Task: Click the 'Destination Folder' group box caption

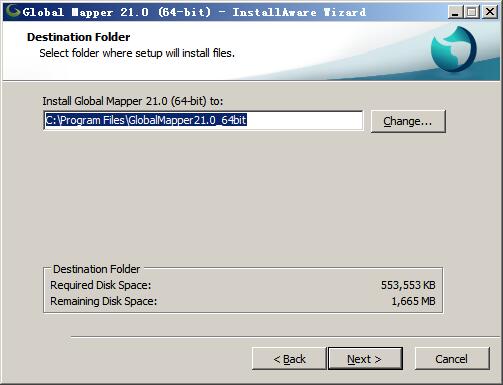Action: click(x=96, y=269)
